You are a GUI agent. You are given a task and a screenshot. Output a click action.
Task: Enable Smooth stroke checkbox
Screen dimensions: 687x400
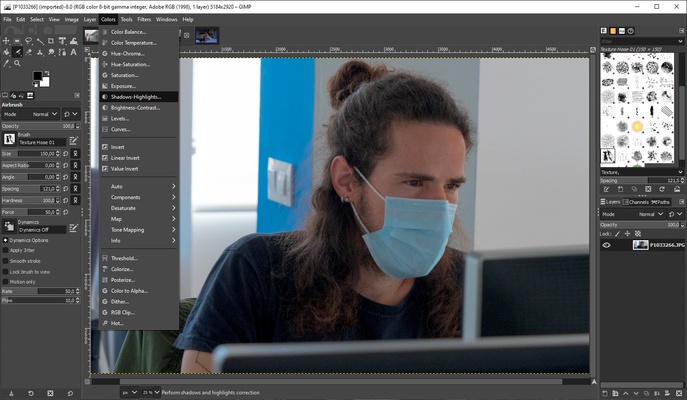6,261
